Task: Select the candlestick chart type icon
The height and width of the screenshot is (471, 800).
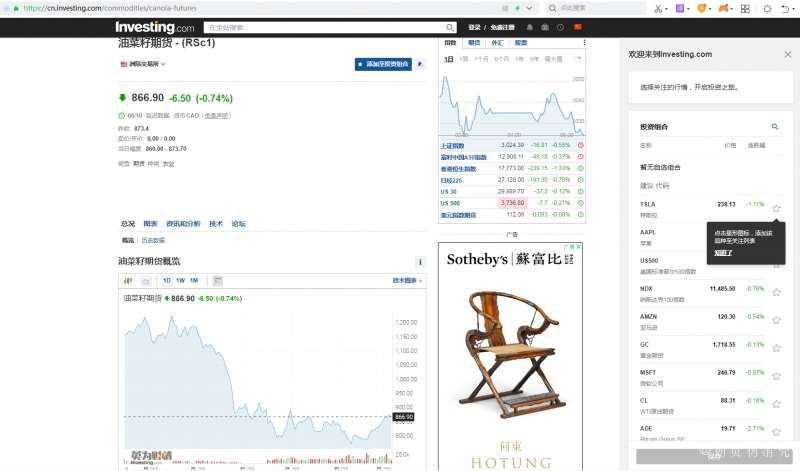Action: coord(128,281)
